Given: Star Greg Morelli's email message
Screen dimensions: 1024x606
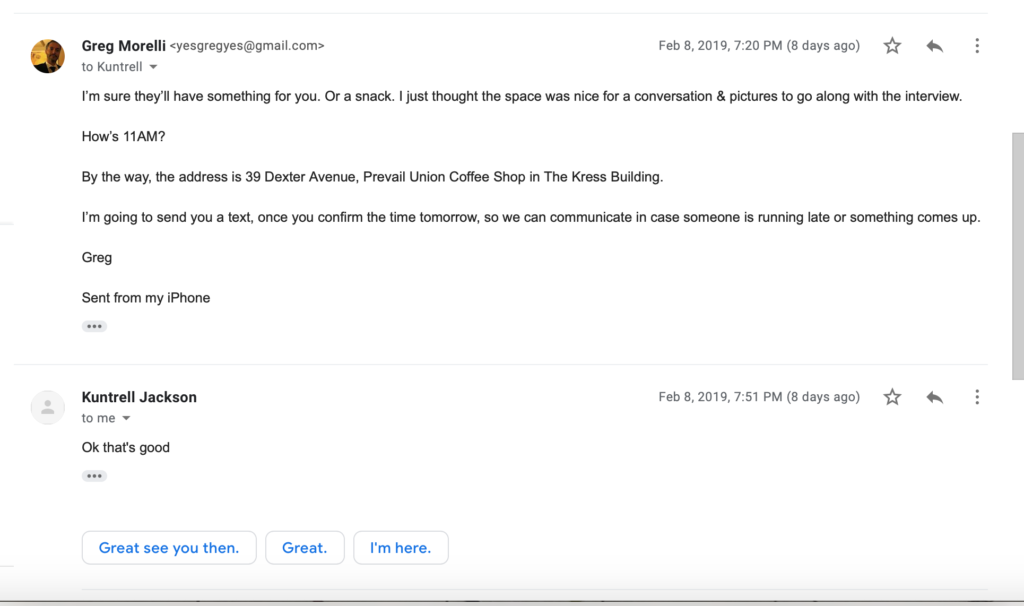Looking at the screenshot, I should (x=892, y=46).
